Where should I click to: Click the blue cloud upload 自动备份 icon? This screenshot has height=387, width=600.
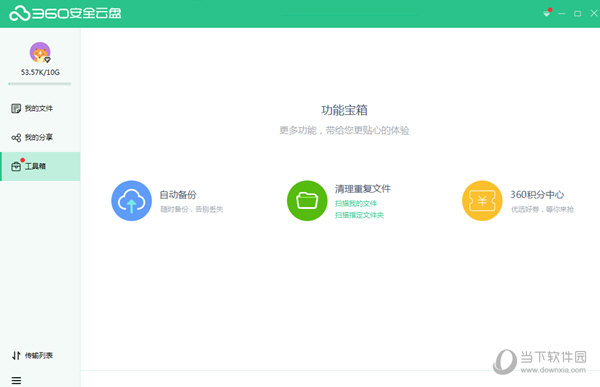click(x=131, y=201)
